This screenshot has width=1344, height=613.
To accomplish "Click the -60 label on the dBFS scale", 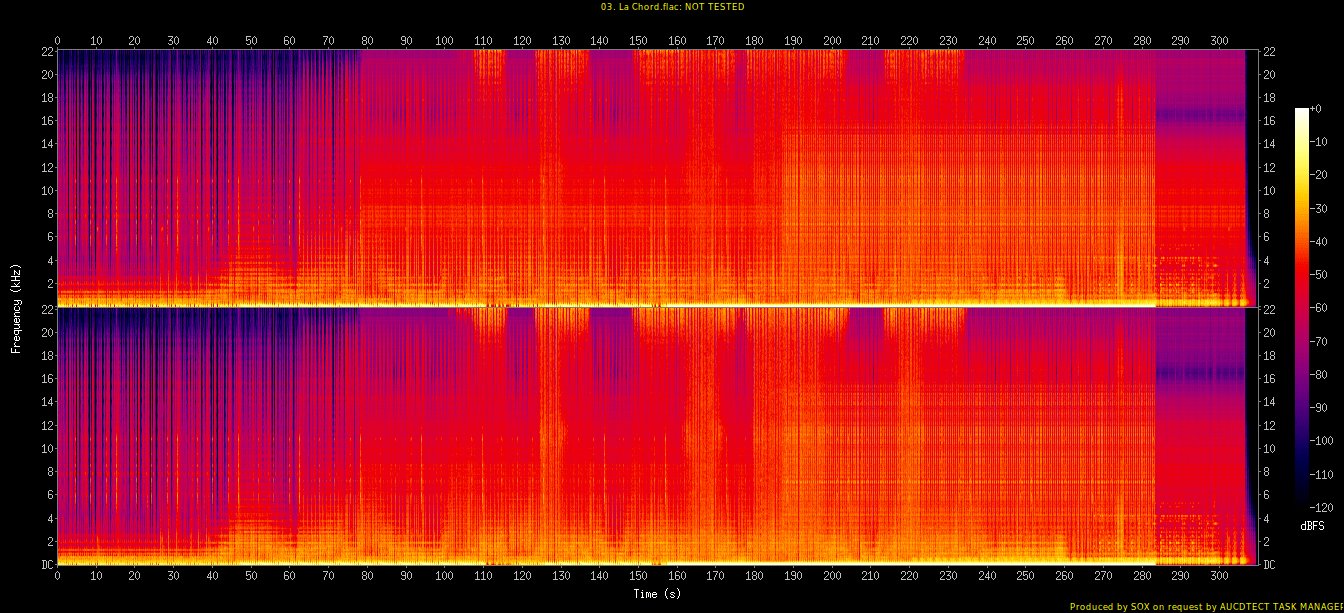I will point(1319,309).
